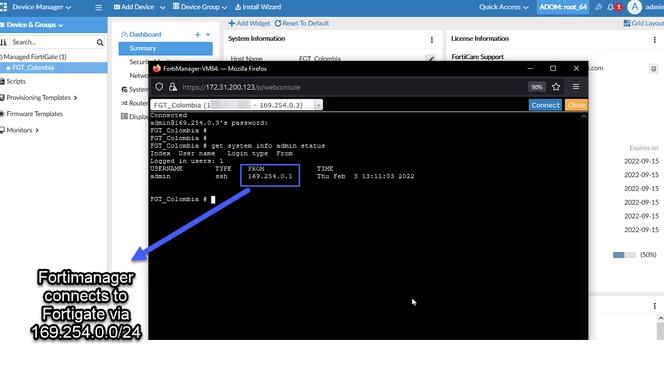664x365 pixels.
Task: Bookmark page with the star icon
Action: click(x=556, y=87)
